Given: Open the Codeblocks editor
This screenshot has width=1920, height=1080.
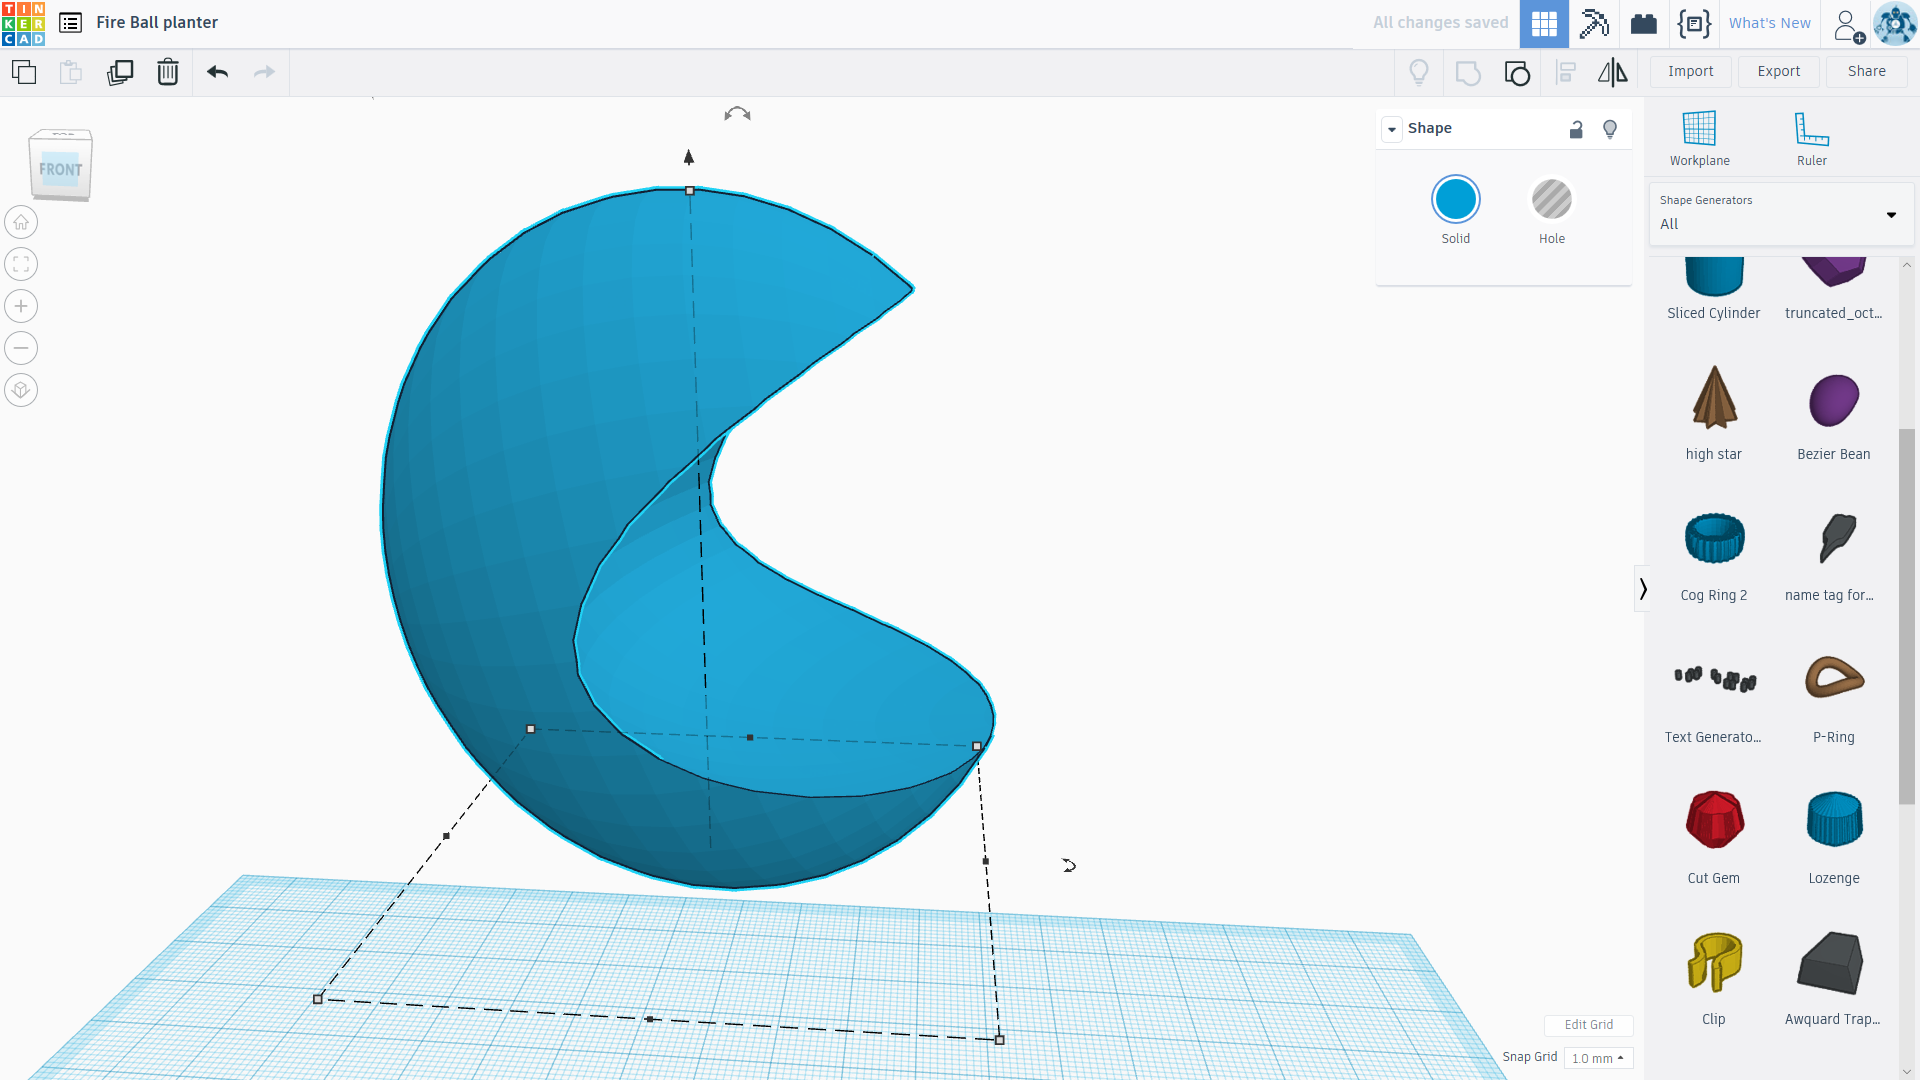Looking at the screenshot, I should [x=1694, y=23].
